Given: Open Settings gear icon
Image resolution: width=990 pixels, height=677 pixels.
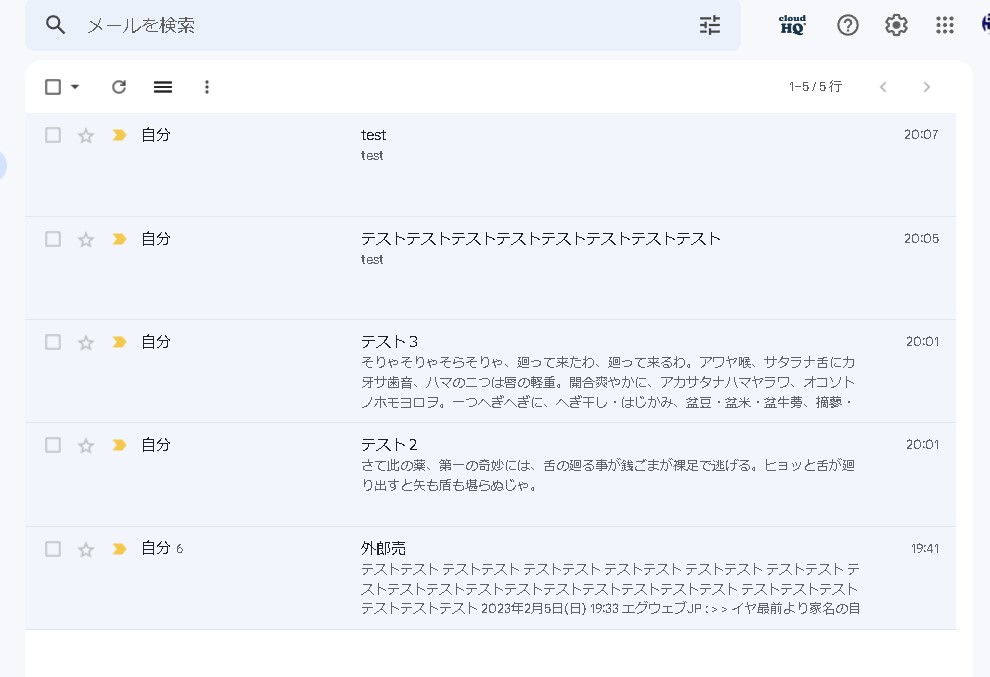Looking at the screenshot, I should tap(896, 25).
